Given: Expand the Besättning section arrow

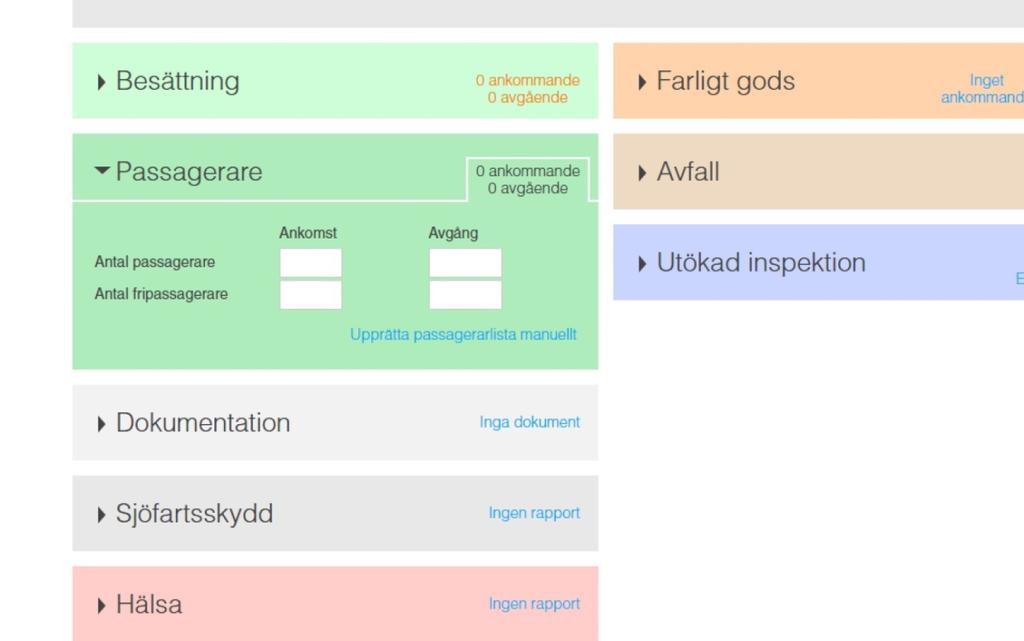Looking at the screenshot, I should (x=101, y=82).
